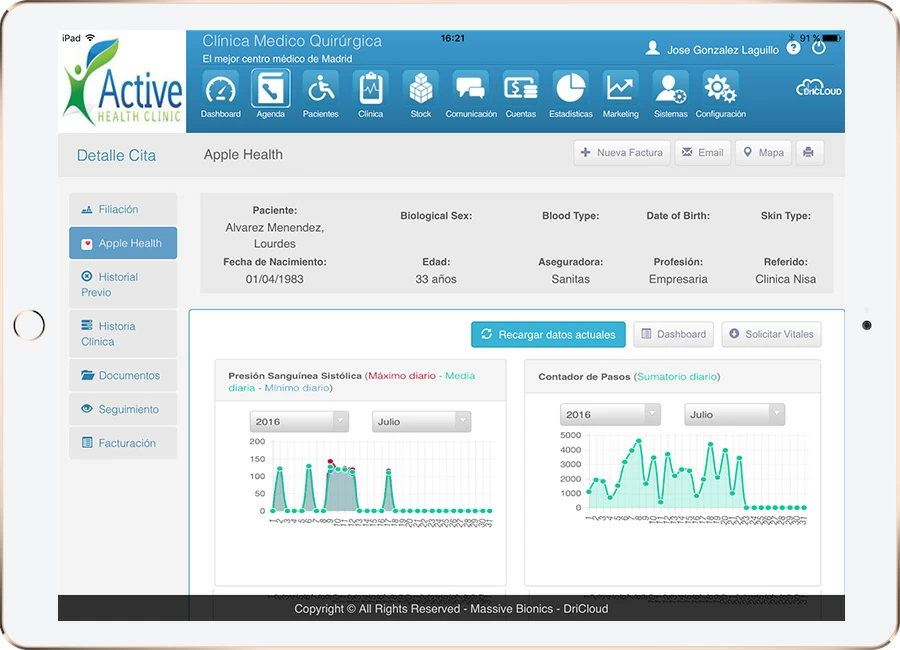
Task: Expand Julio dropdown for step counter chart
Action: [734, 414]
